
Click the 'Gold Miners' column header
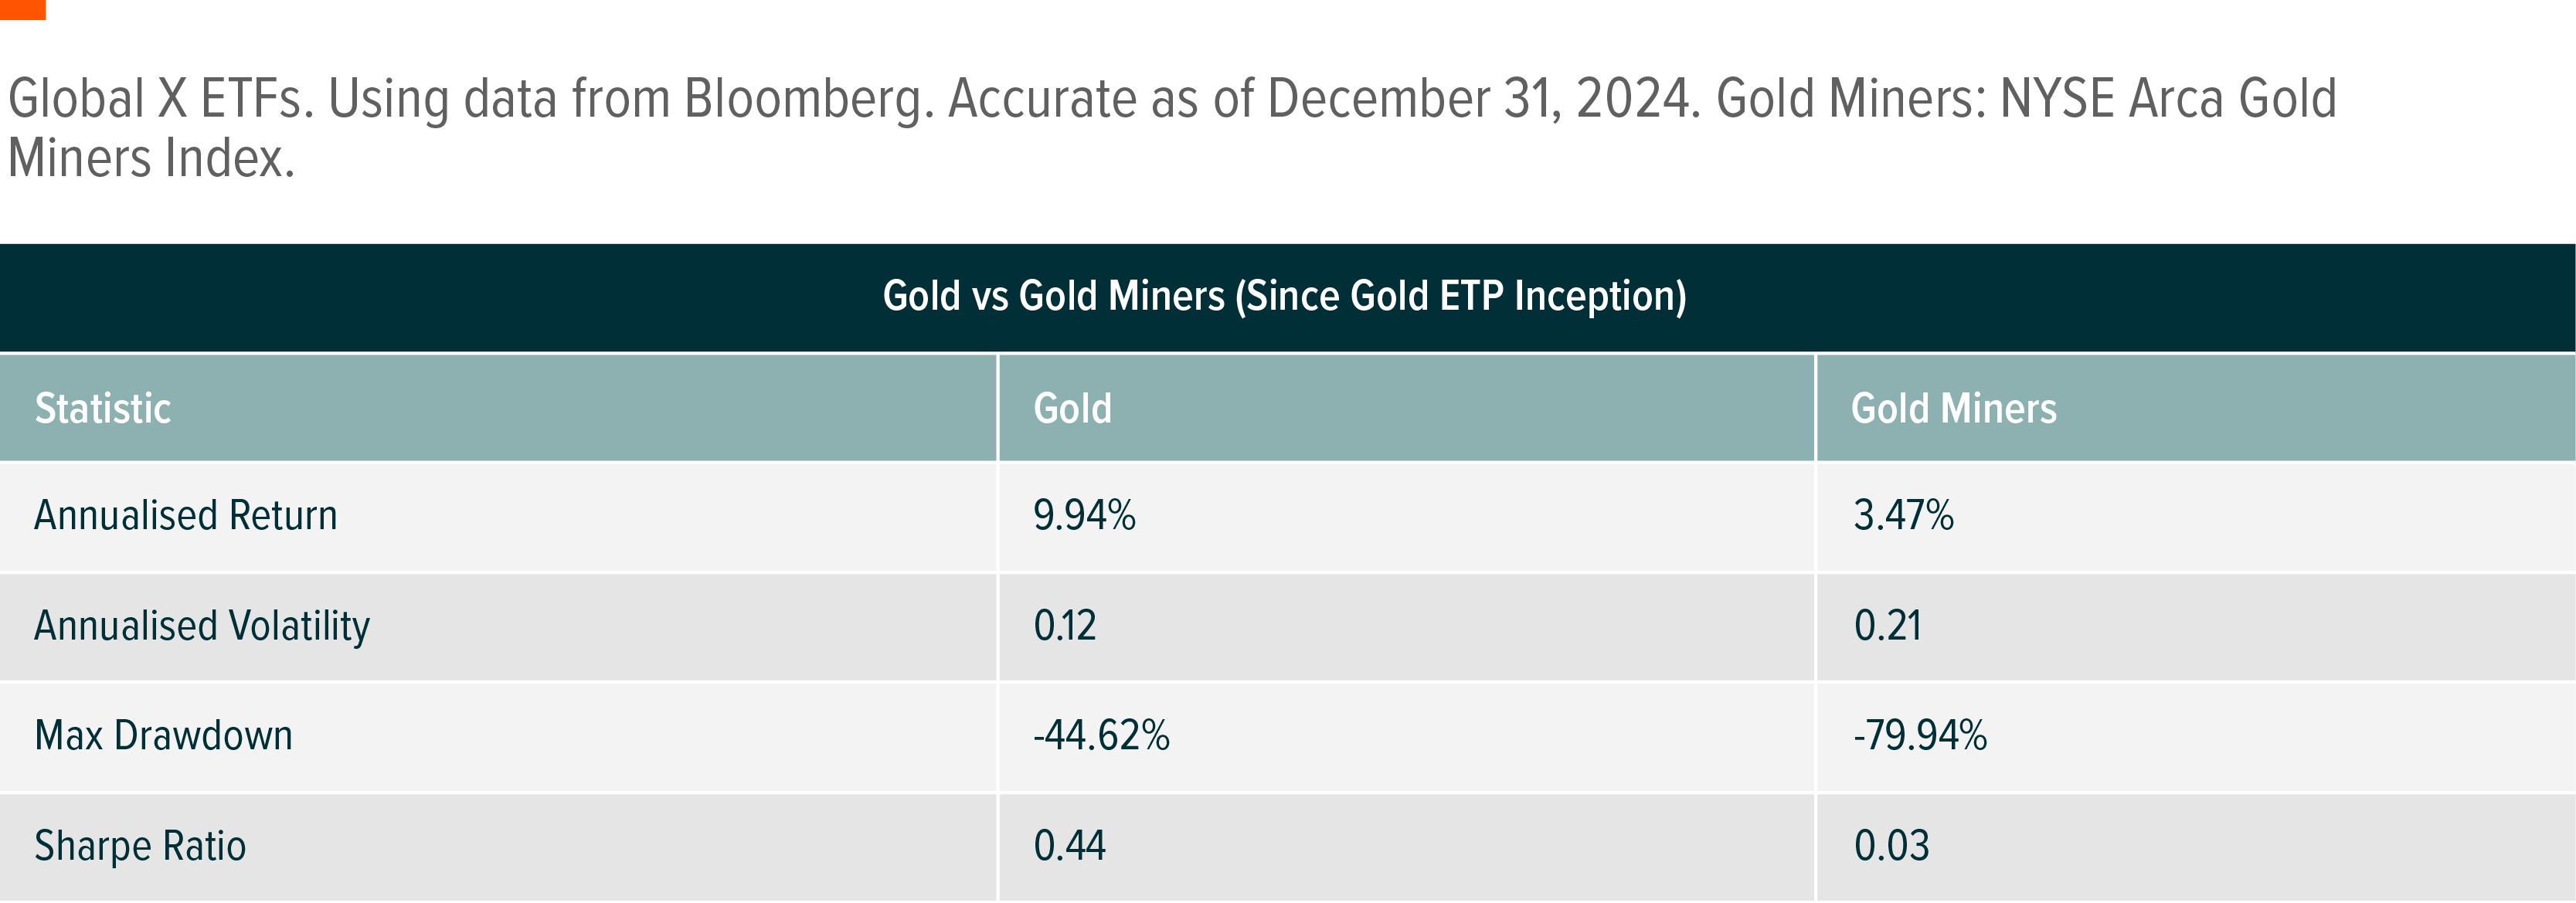(x=1953, y=409)
